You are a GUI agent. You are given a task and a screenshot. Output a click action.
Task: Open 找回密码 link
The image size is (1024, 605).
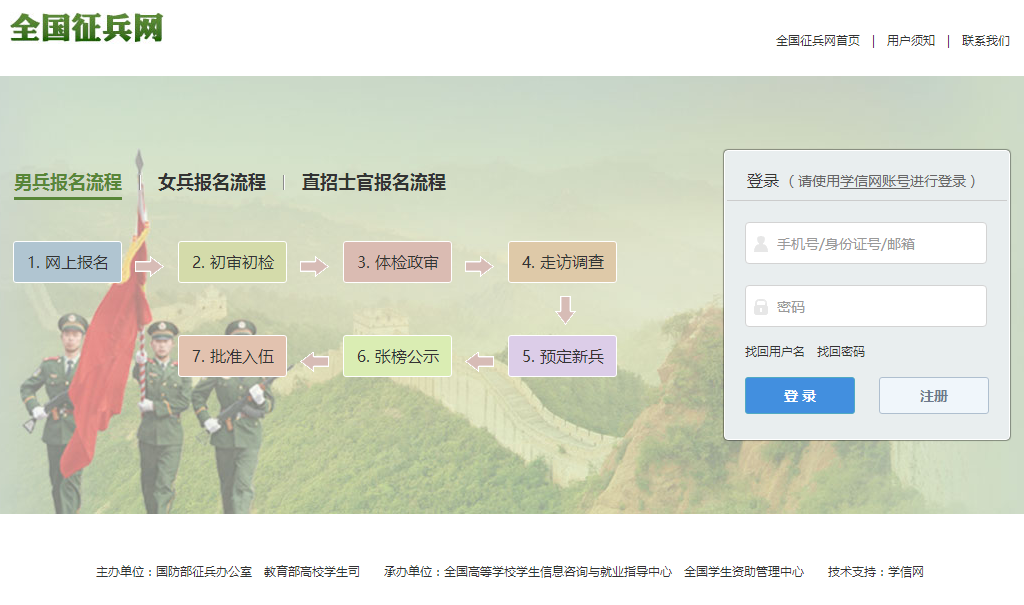pyautogui.click(x=841, y=352)
